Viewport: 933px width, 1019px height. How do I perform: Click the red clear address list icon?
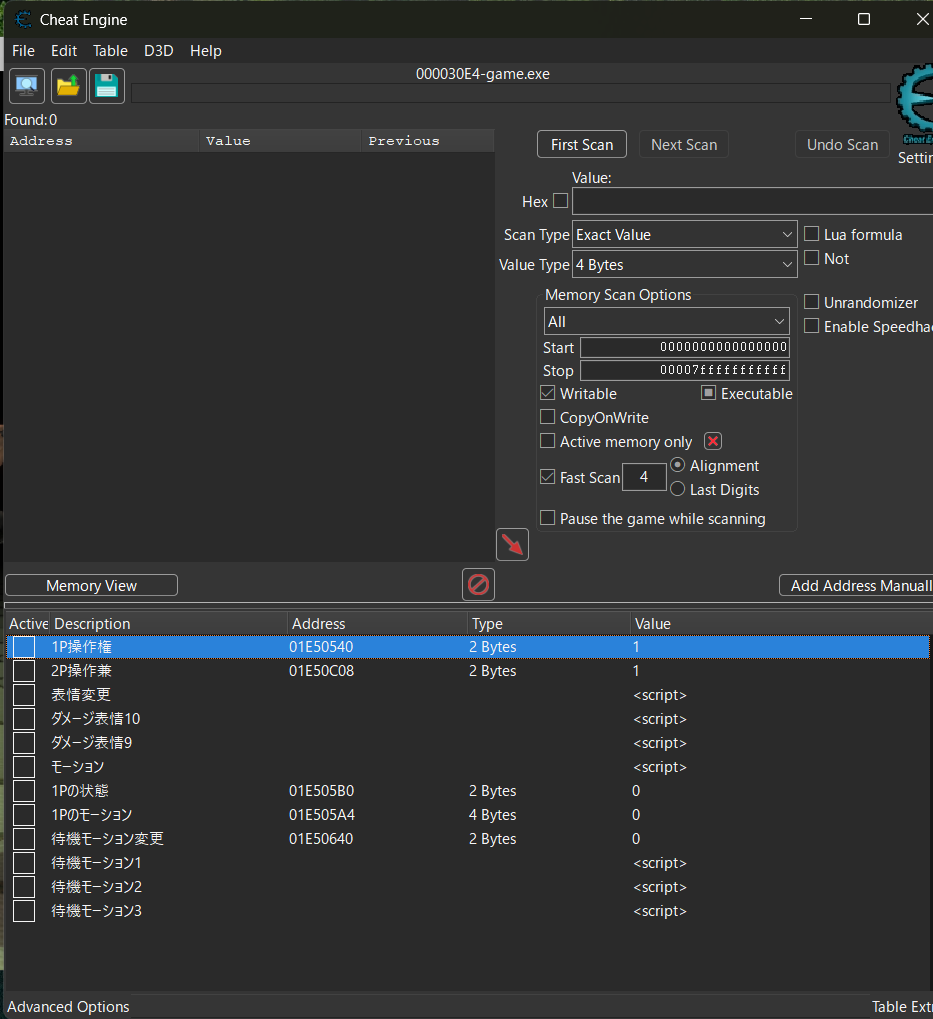478,584
